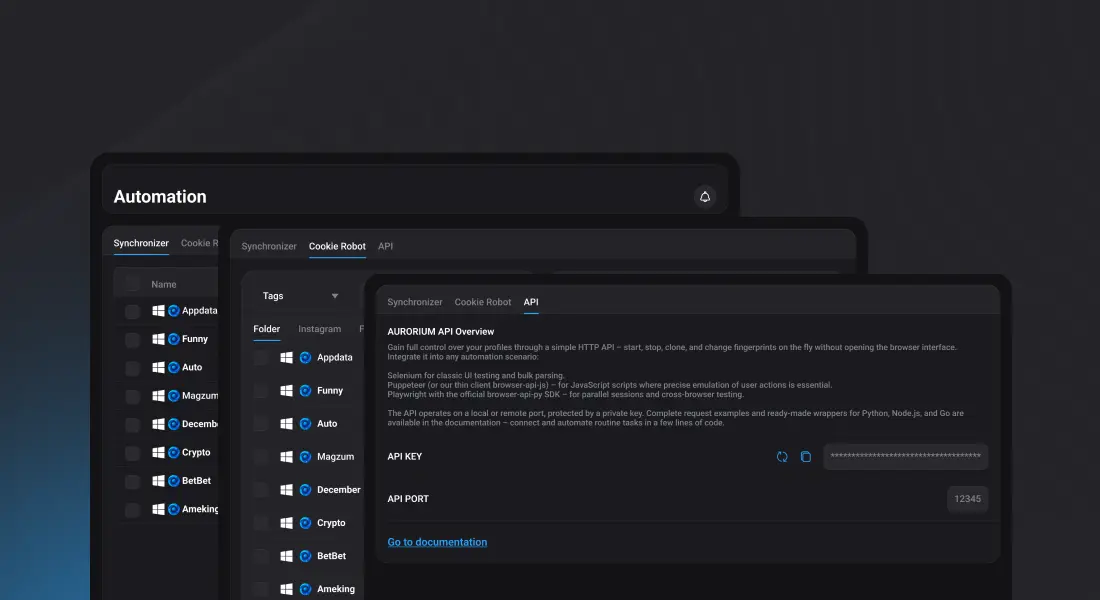Image resolution: width=1100 pixels, height=600 pixels.
Task: Toggle the select-all checkbox beside Name header
Action: click(x=132, y=284)
